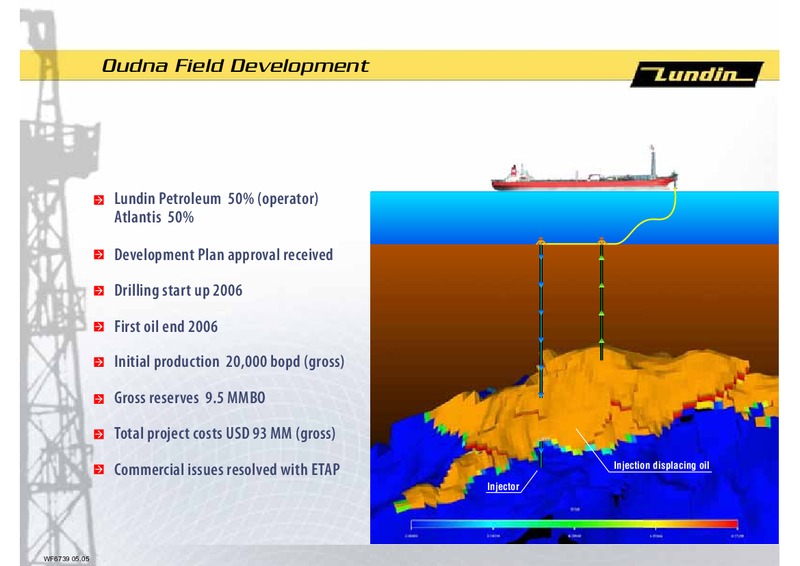The image size is (800, 566).
Task: Click the red arrow bullet beside Gross reserves
Action: point(99,399)
